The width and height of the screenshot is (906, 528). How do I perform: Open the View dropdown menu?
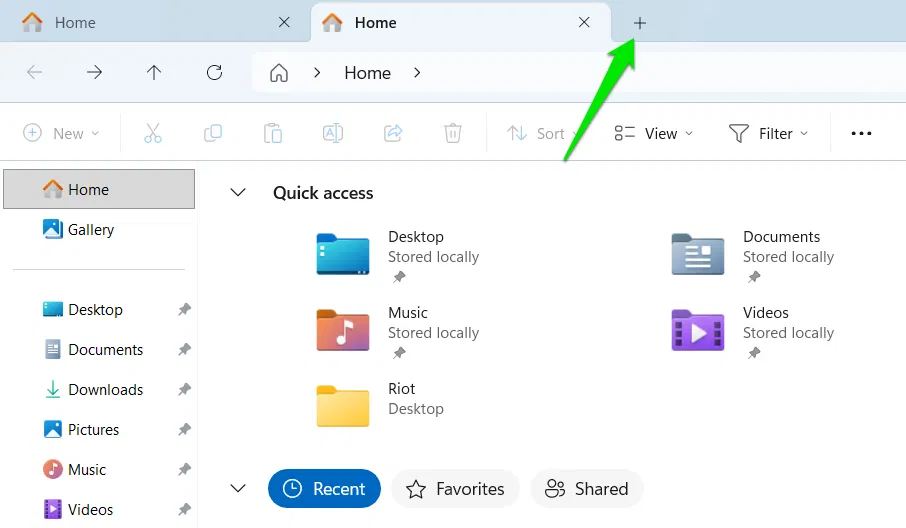[653, 133]
